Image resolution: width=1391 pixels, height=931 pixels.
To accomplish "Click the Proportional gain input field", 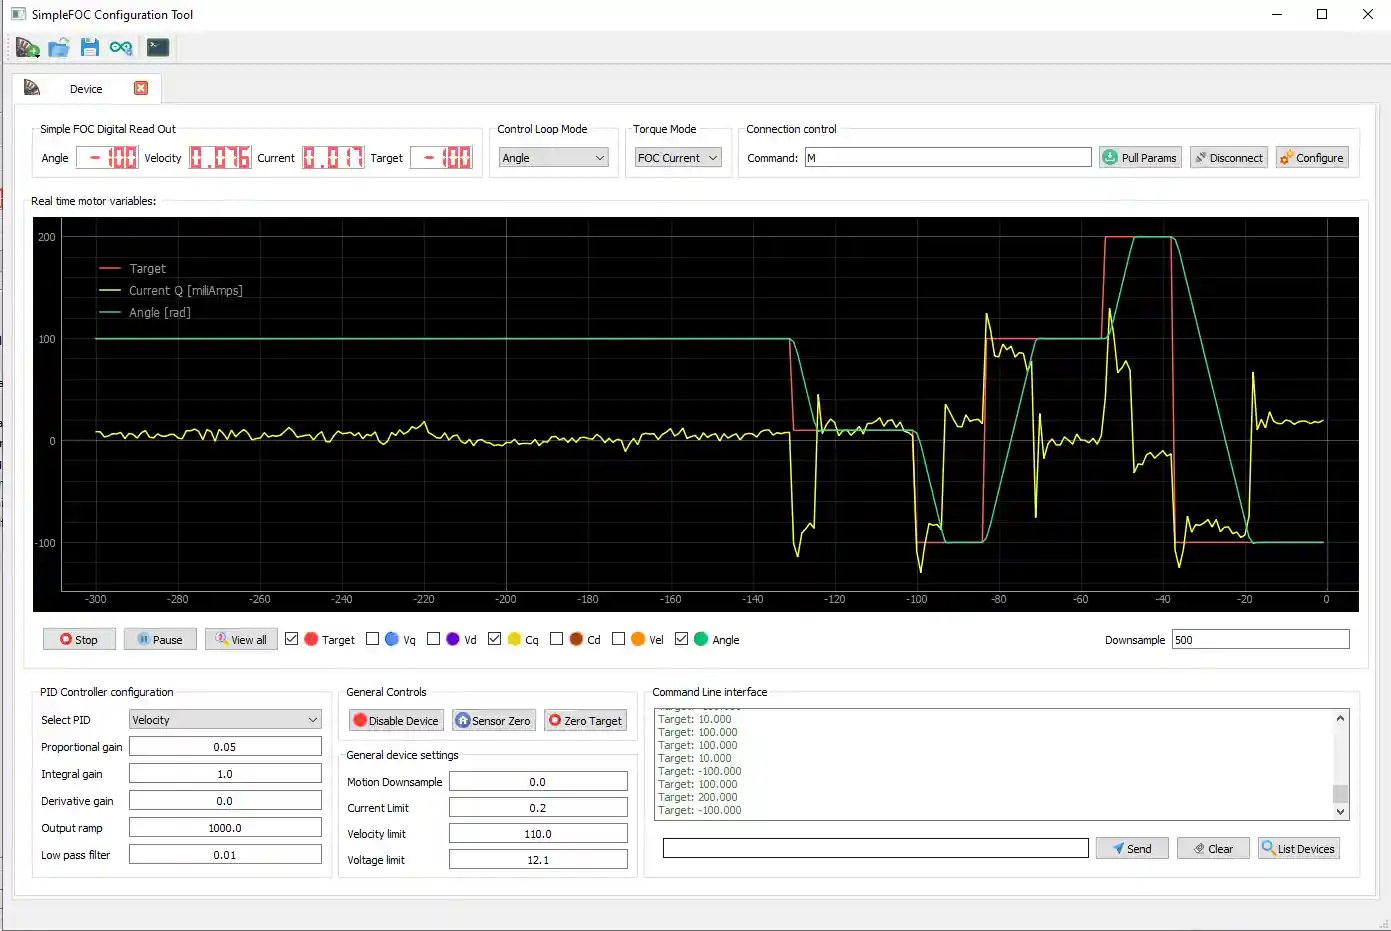I will coord(225,747).
